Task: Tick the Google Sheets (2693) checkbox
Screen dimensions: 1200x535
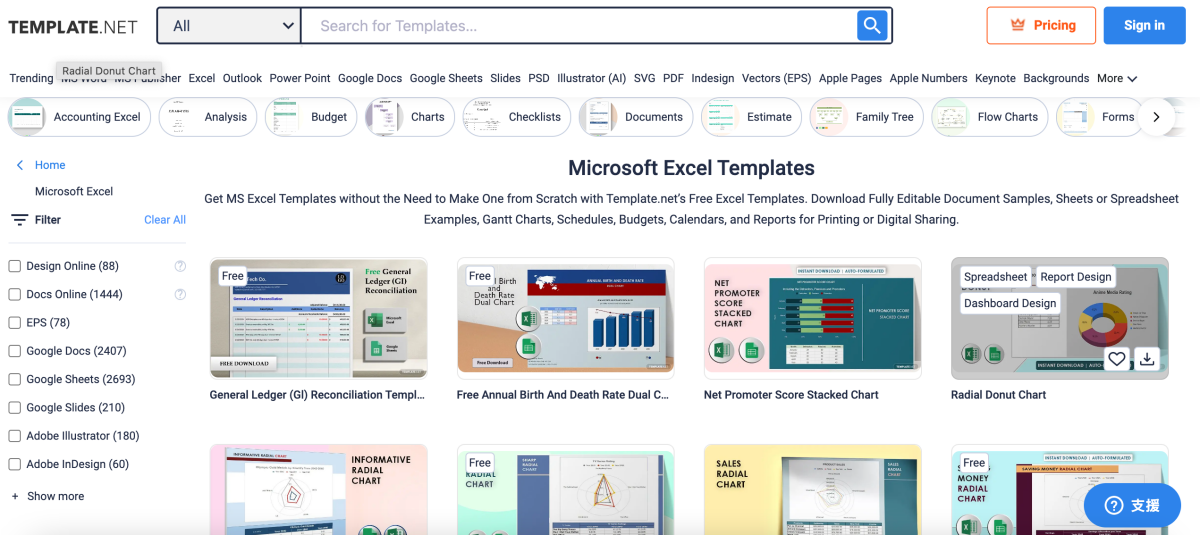Action: (x=15, y=379)
